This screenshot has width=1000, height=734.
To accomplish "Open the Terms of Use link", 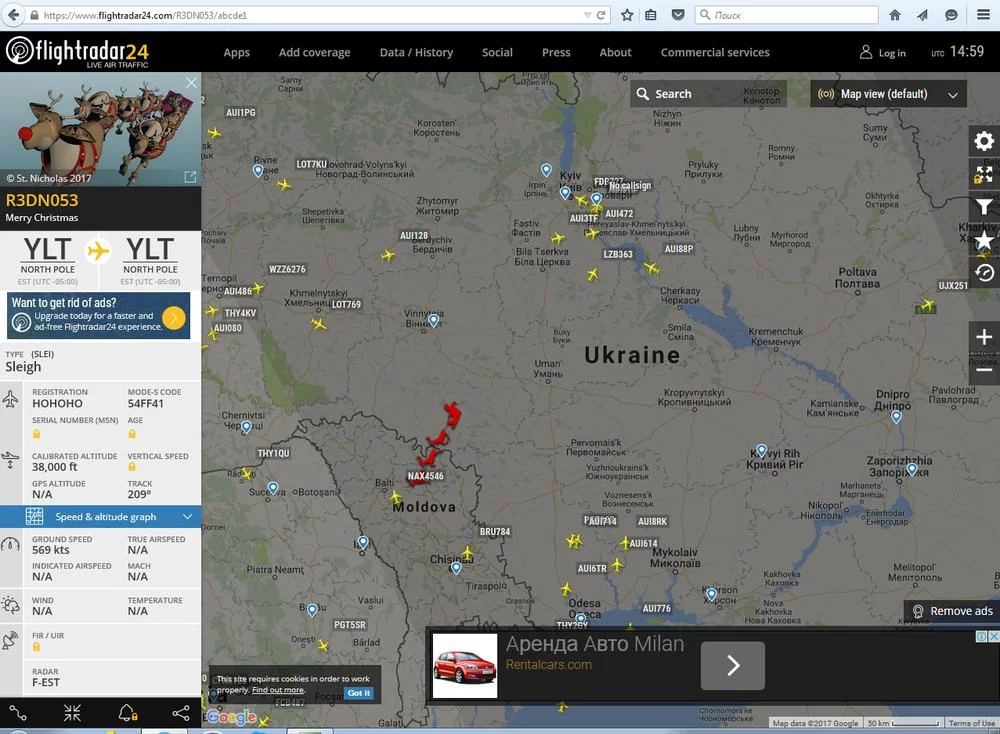I will [x=971, y=723].
